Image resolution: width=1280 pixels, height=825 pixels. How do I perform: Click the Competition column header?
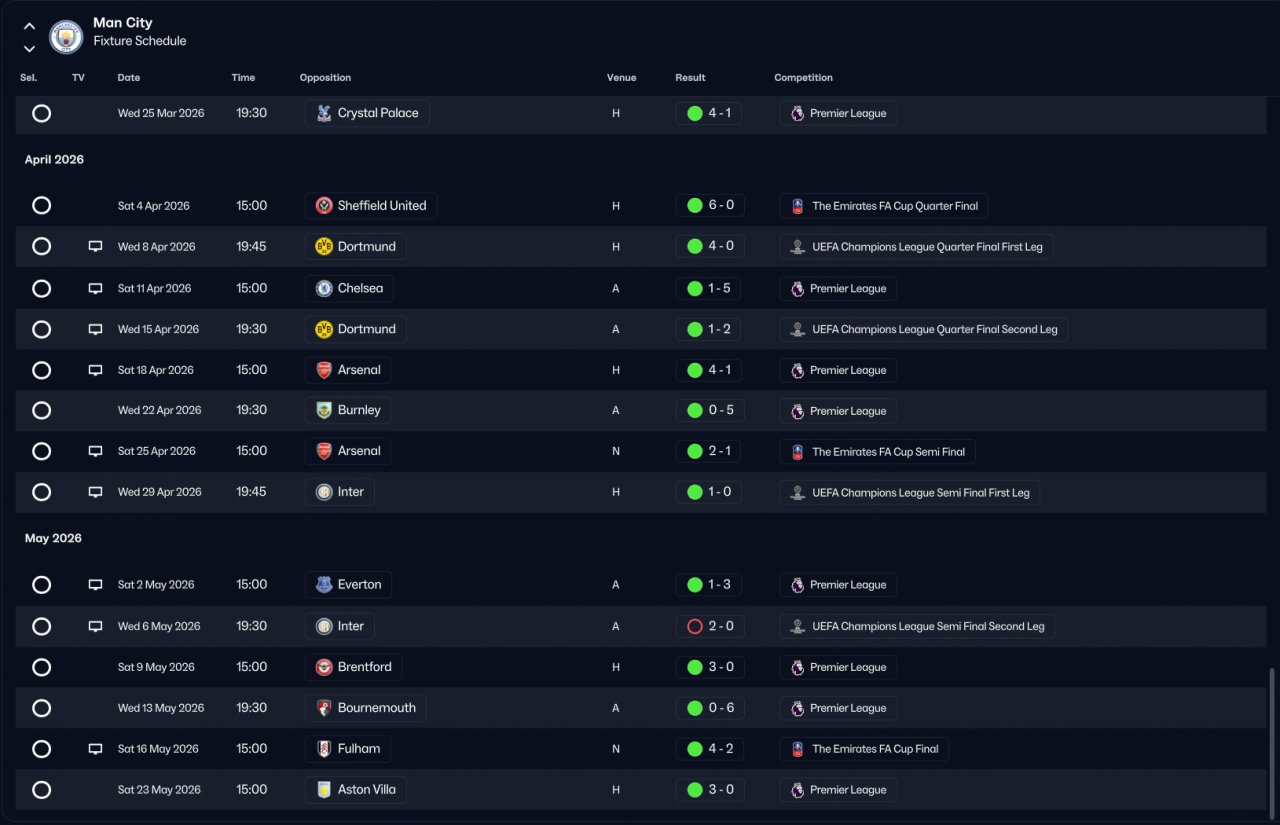[803, 78]
